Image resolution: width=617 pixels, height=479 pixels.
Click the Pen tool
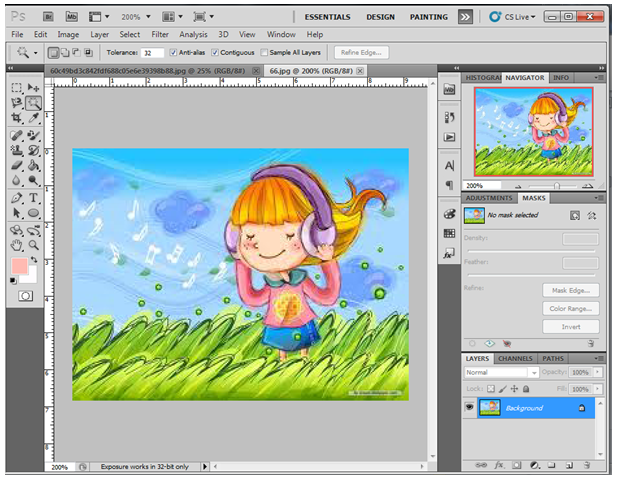click(x=17, y=198)
